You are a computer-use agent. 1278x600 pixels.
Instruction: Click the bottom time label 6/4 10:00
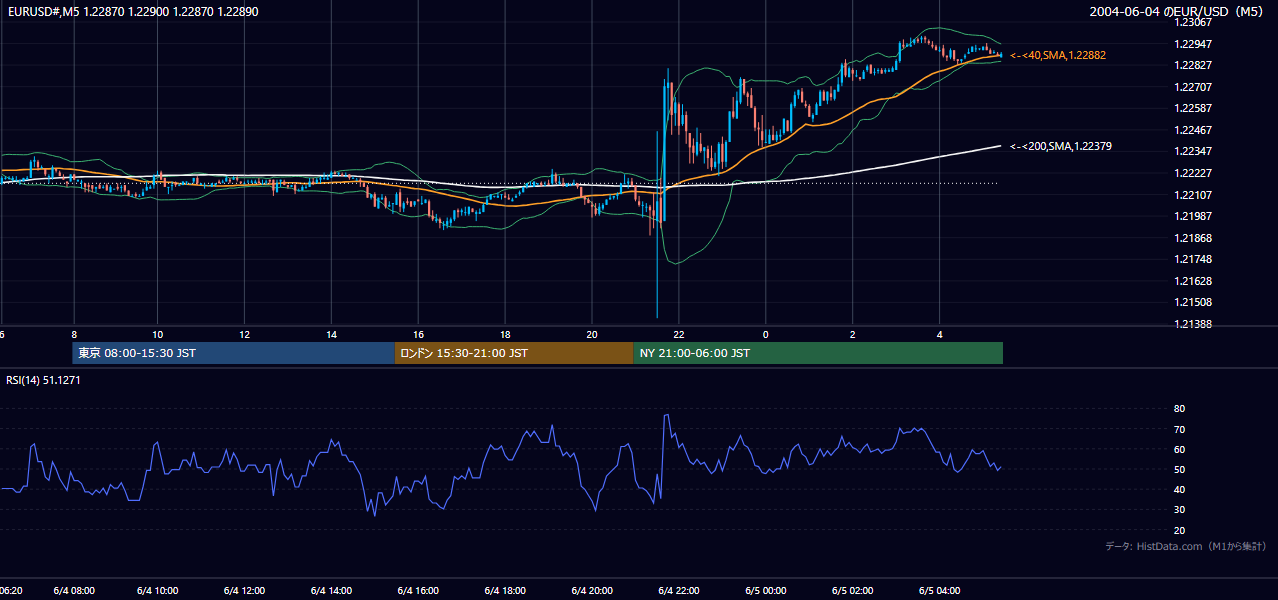(x=157, y=591)
